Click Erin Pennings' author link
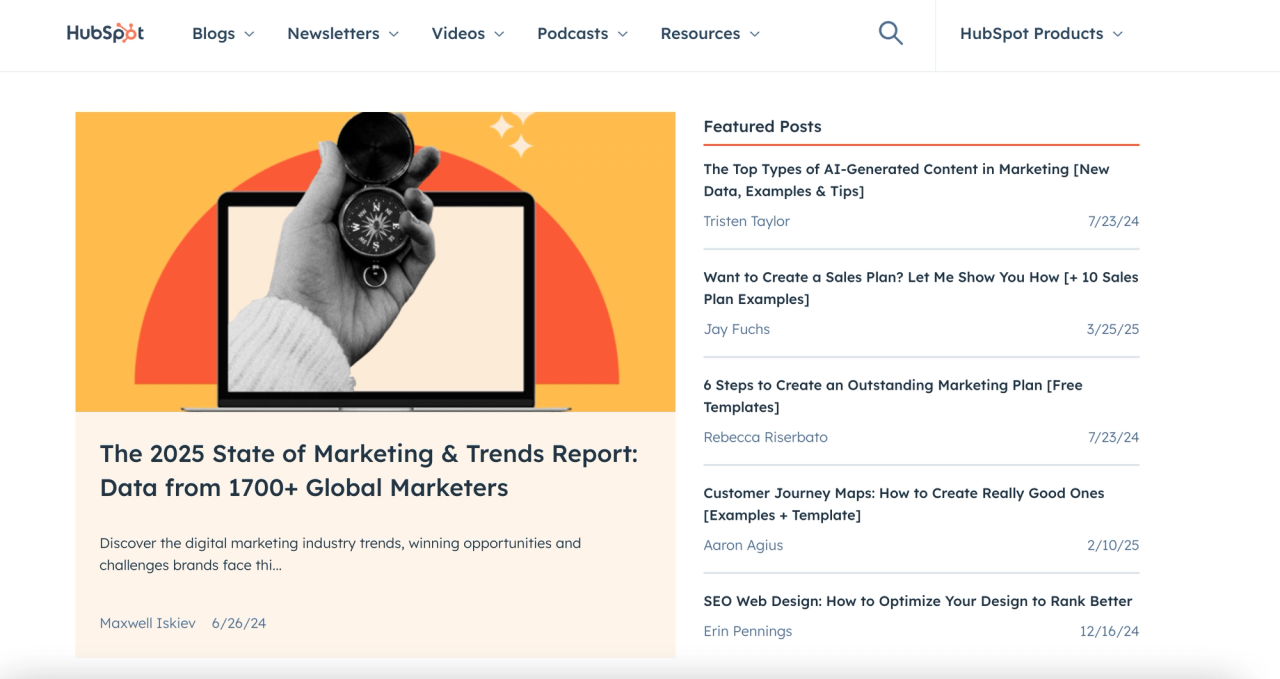This screenshot has width=1280, height=679. tap(747, 631)
